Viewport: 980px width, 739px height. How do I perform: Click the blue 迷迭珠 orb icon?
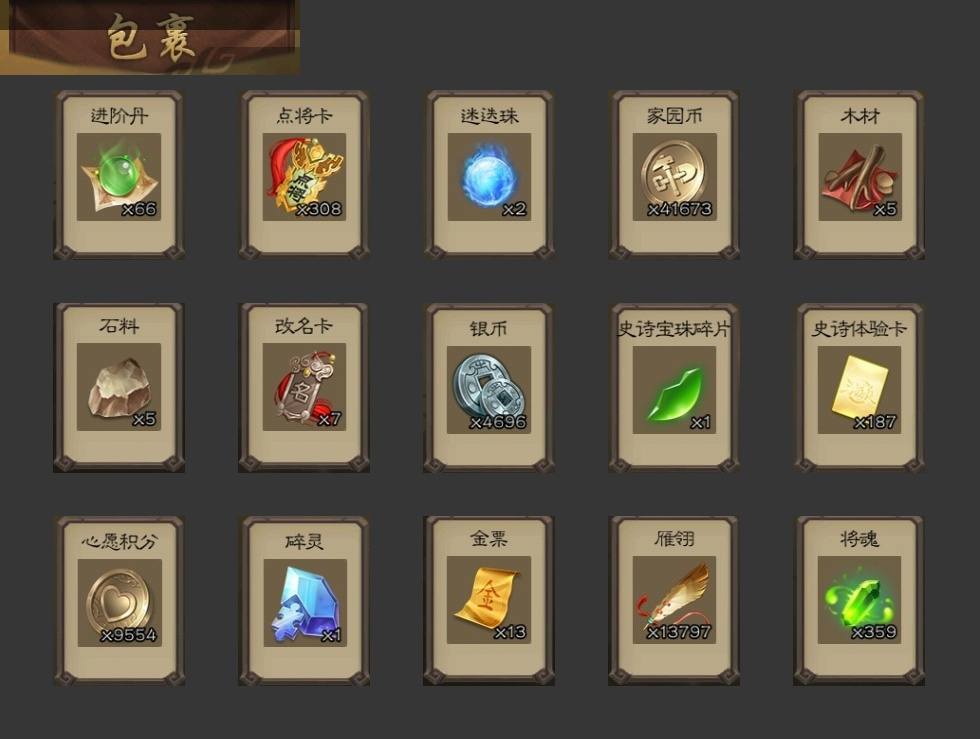point(489,177)
